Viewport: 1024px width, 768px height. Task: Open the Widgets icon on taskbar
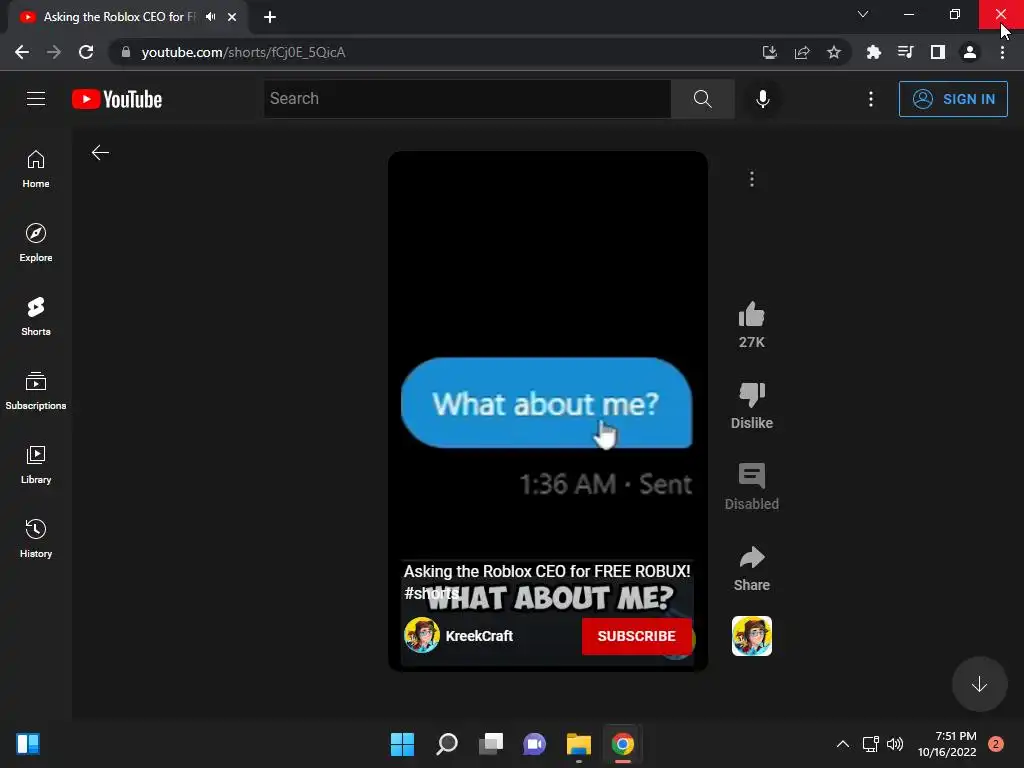[28, 744]
